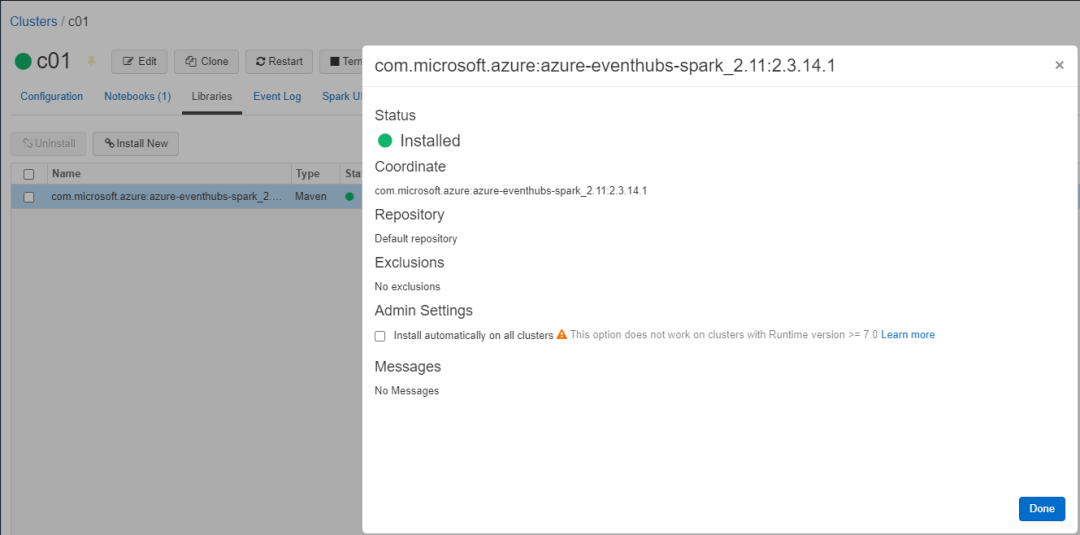Click the orange warning triangle icon
The width and height of the screenshot is (1080, 535).
pos(561,334)
